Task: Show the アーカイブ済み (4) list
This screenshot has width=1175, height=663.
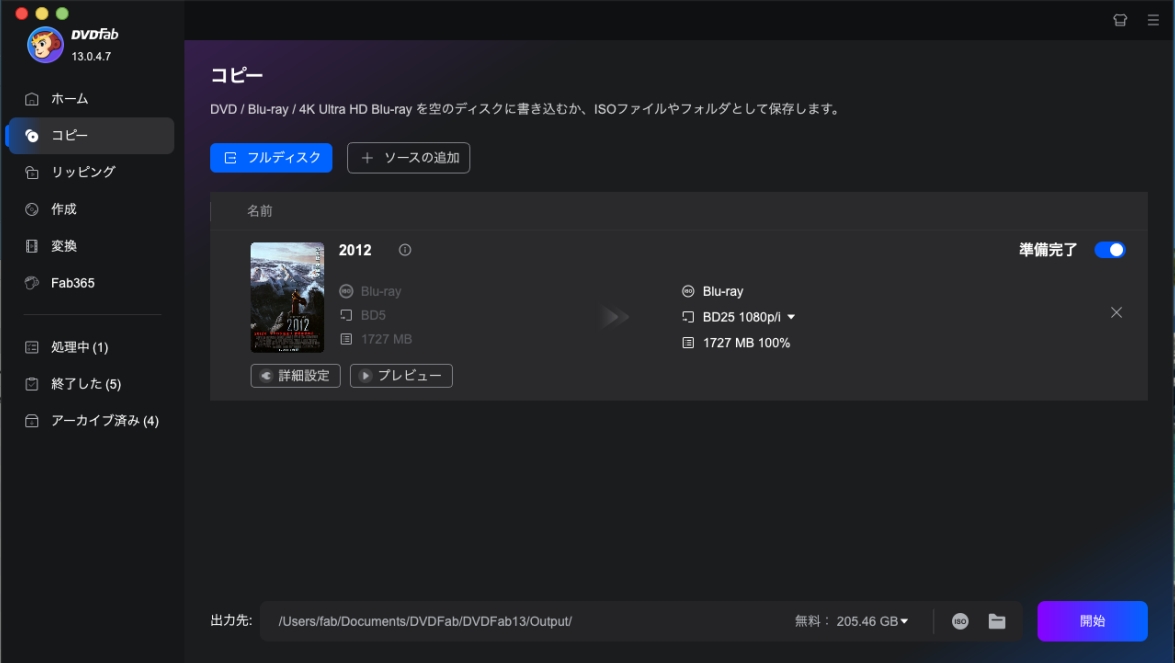Action: tap(91, 420)
